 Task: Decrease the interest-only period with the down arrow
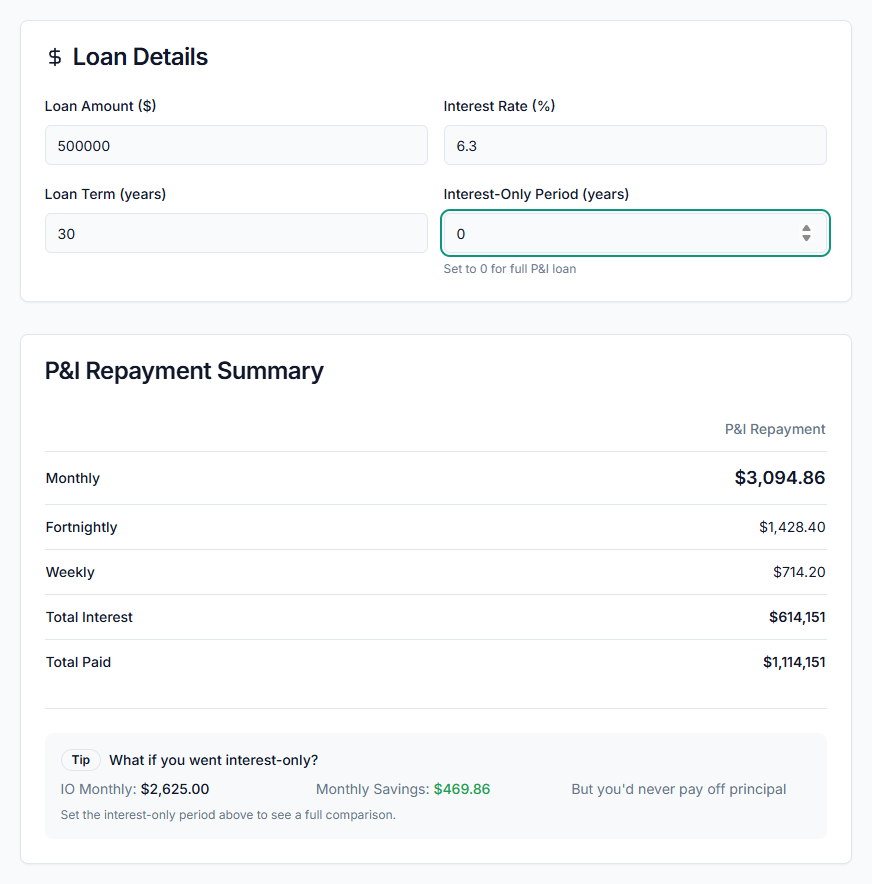(806, 239)
